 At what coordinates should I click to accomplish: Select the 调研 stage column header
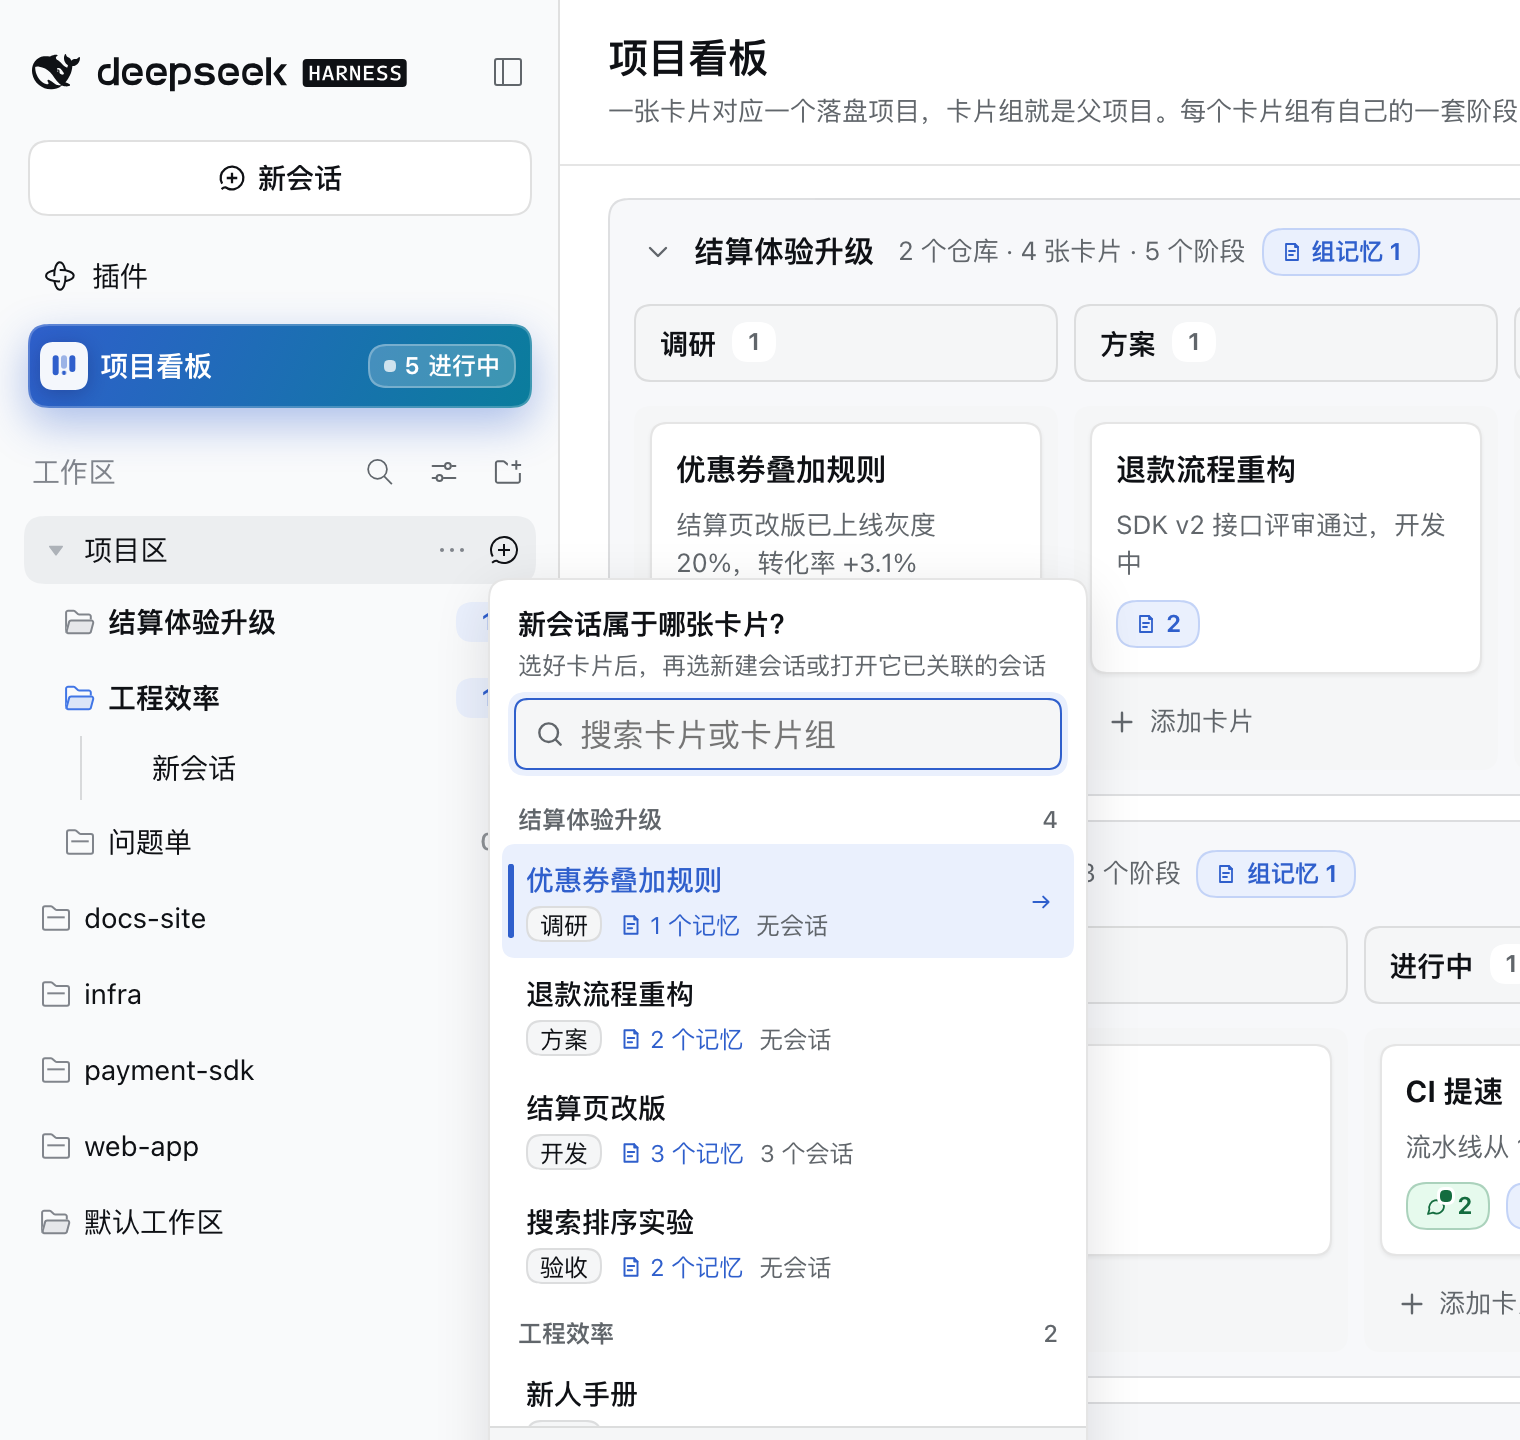pyautogui.click(x=846, y=343)
